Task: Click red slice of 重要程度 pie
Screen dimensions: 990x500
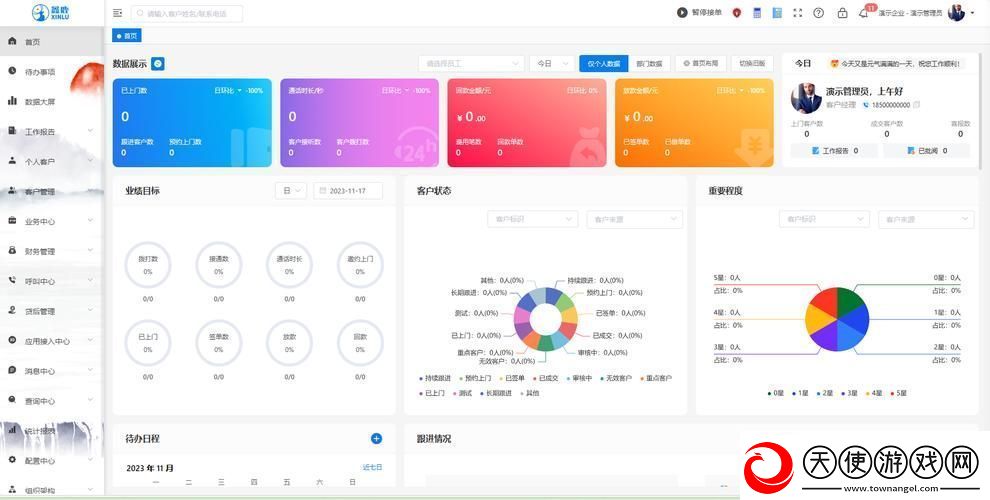Action: pyautogui.click(x=823, y=301)
